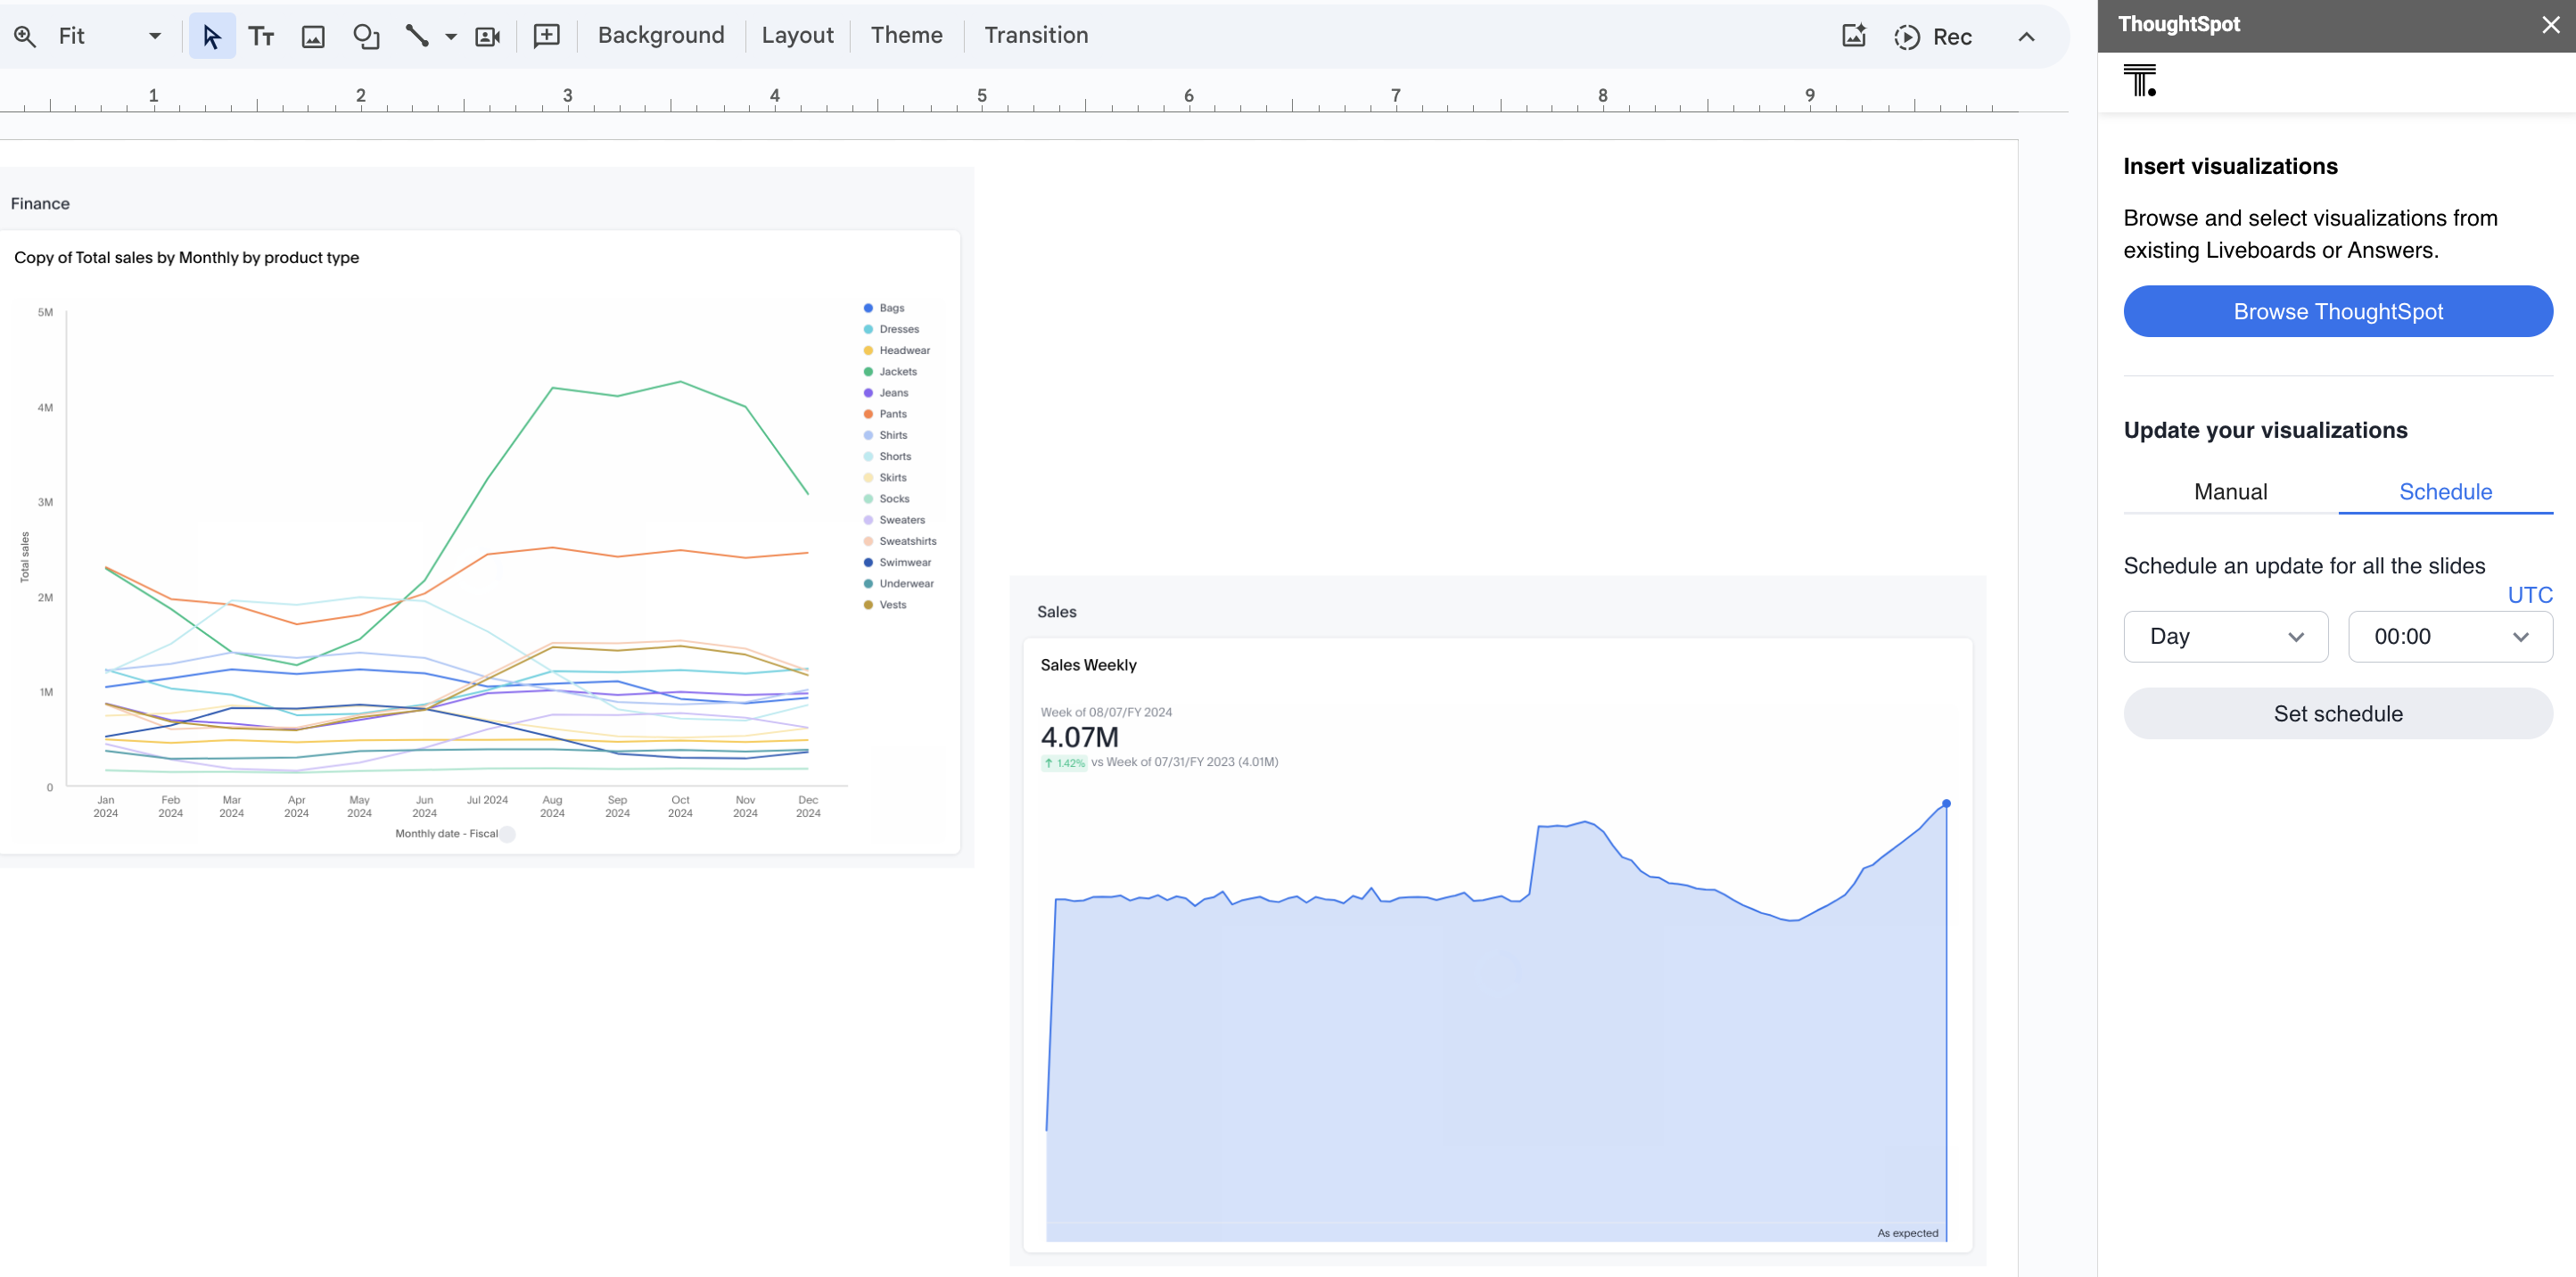This screenshot has width=2576, height=1277.
Task: Toggle the Shorts legend entry
Action: pos(887,456)
